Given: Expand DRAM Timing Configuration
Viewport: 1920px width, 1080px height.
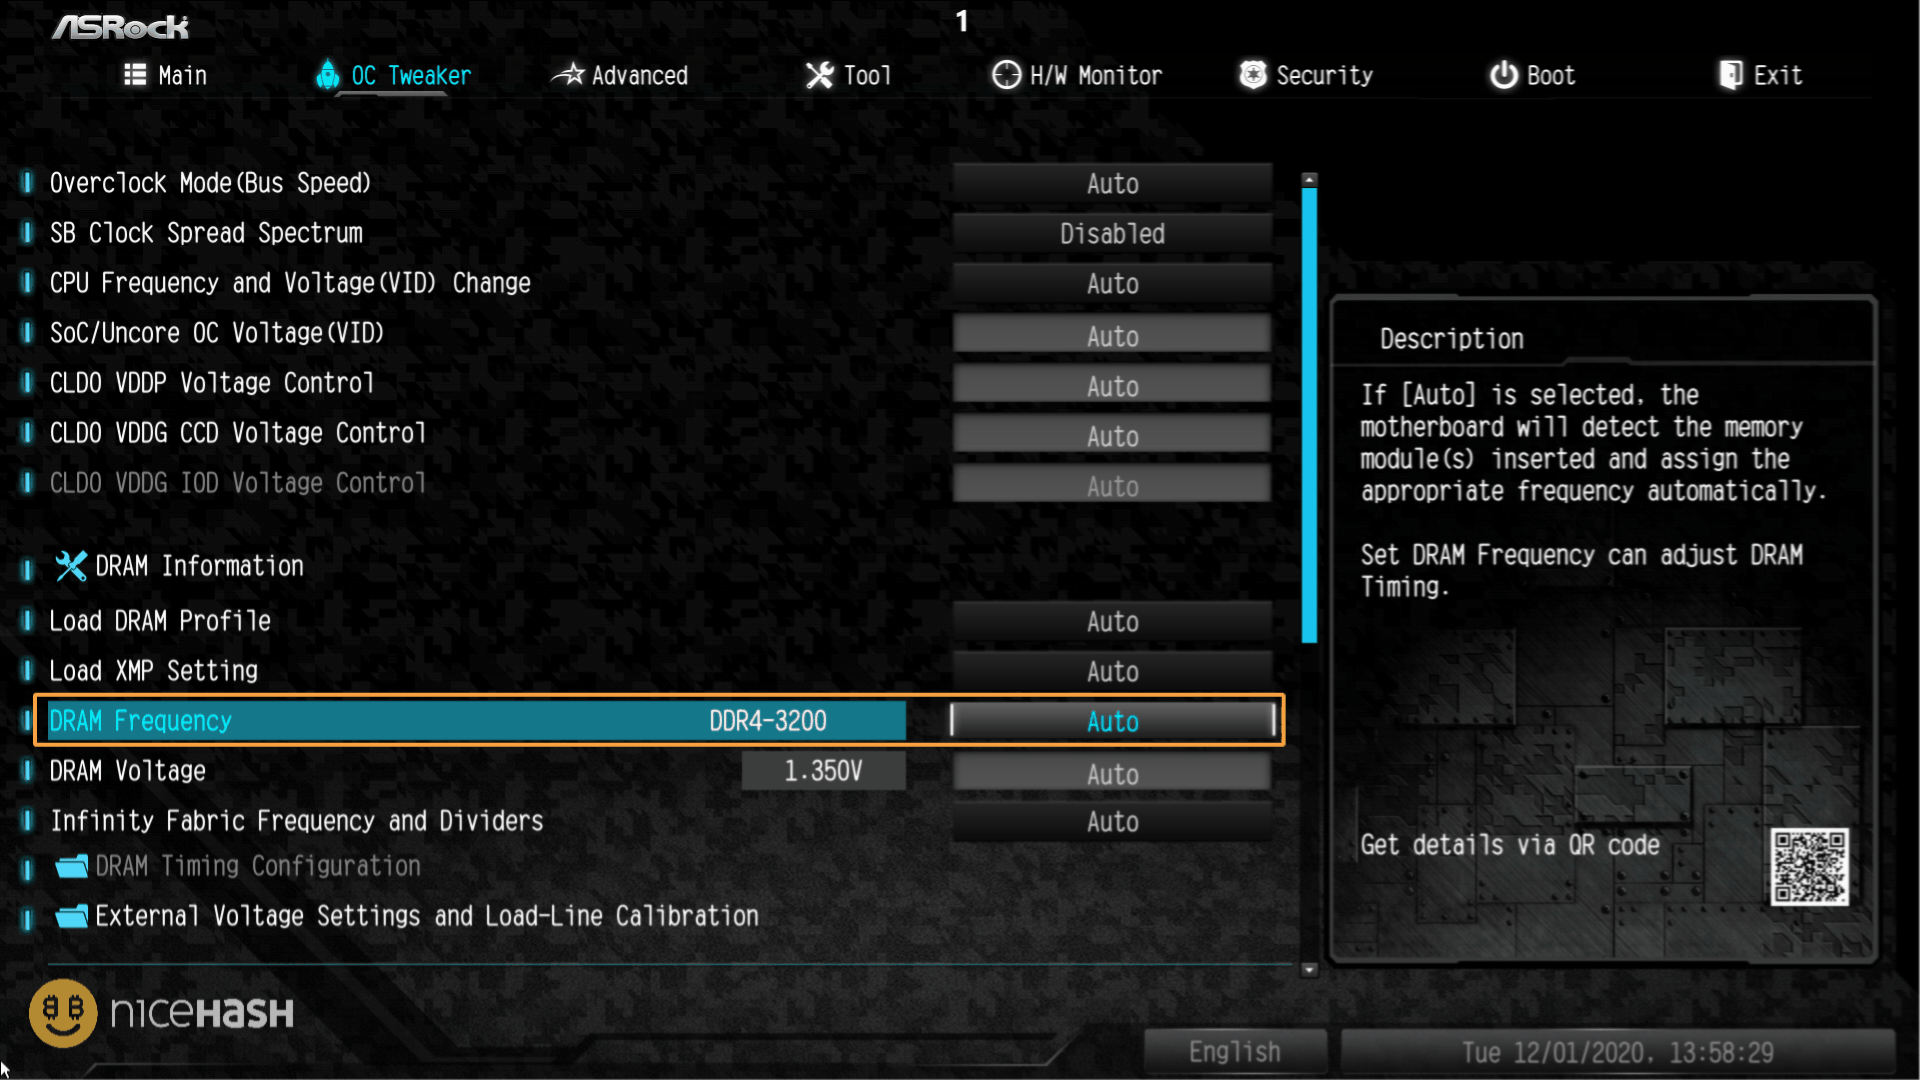Looking at the screenshot, I should (x=257, y=865).
